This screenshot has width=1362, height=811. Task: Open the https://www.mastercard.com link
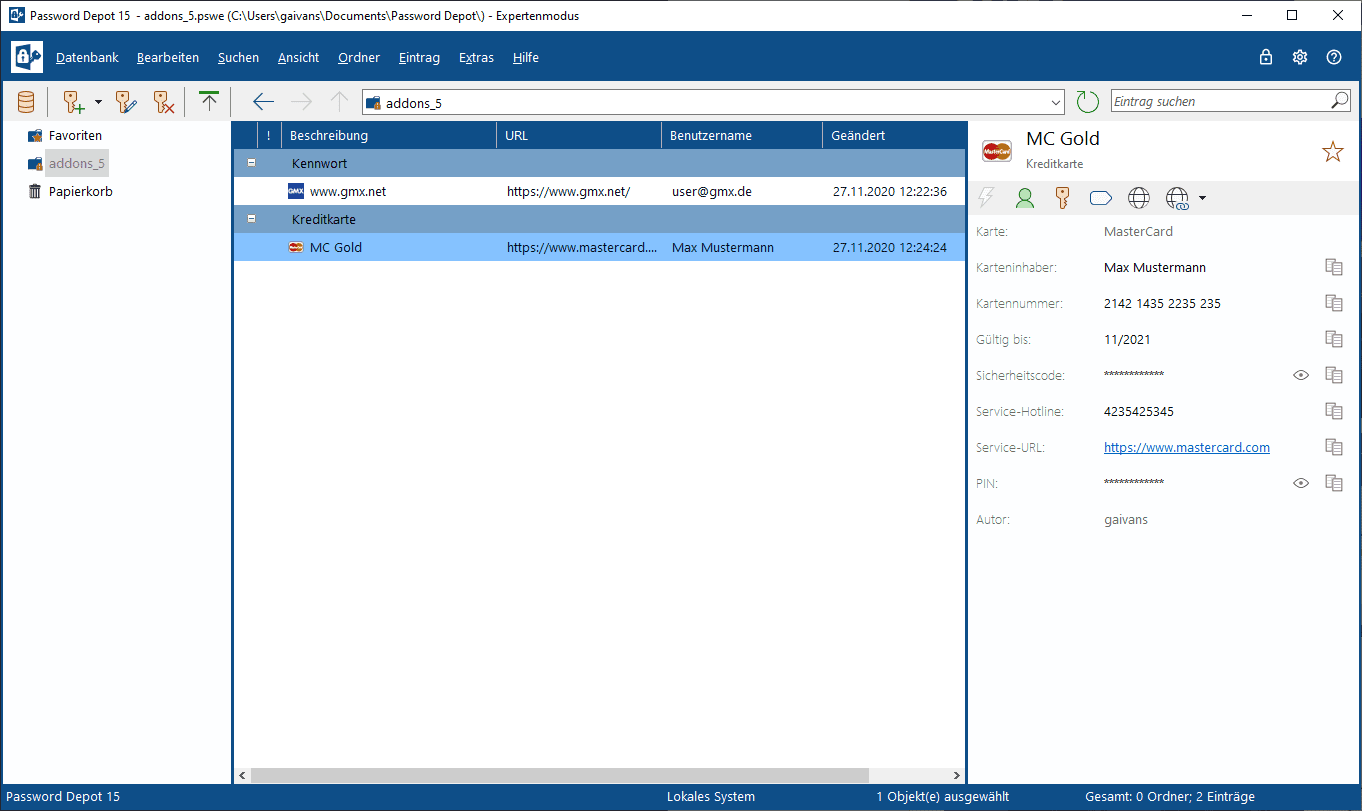1187,447
